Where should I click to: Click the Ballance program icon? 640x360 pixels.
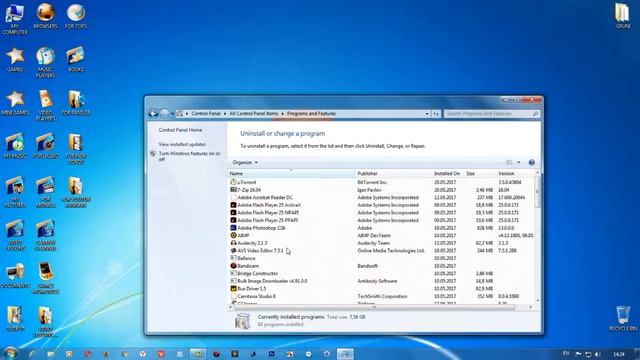click(x=233, y=258)
